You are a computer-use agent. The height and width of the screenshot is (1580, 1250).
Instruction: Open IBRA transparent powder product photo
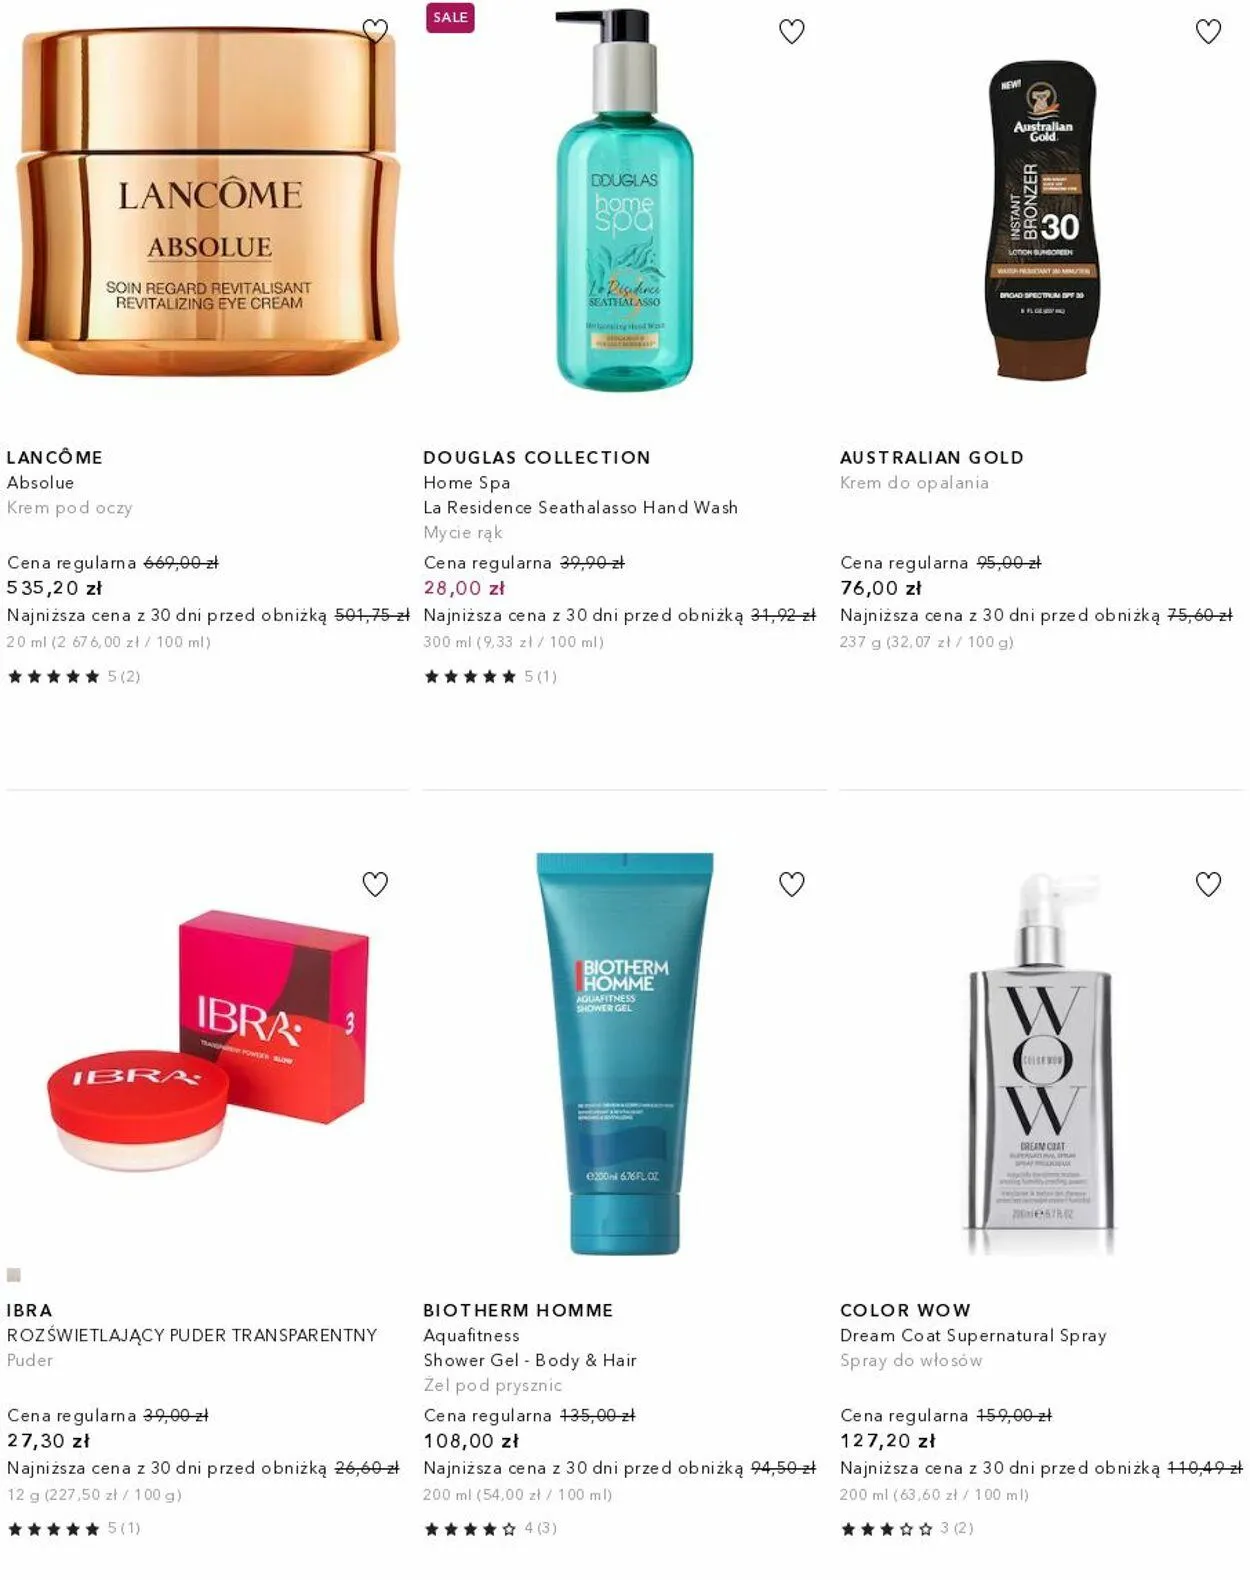point(208,1040)
